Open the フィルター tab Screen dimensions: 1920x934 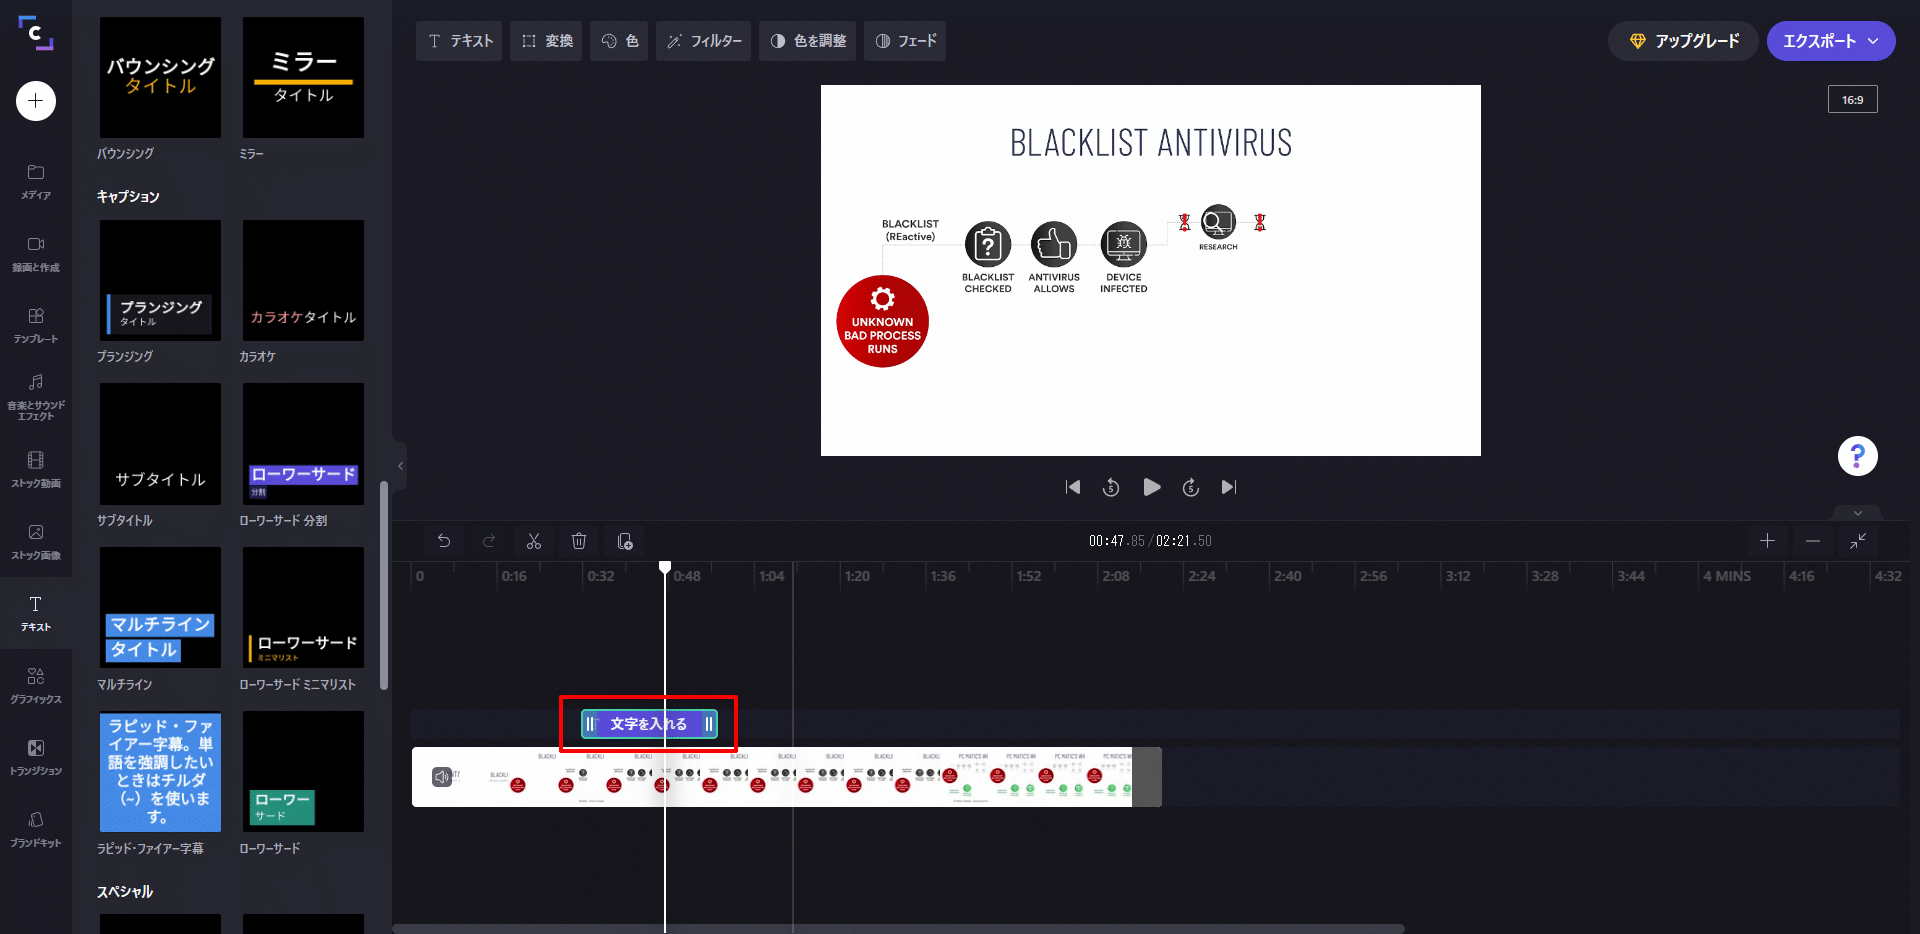704,41
